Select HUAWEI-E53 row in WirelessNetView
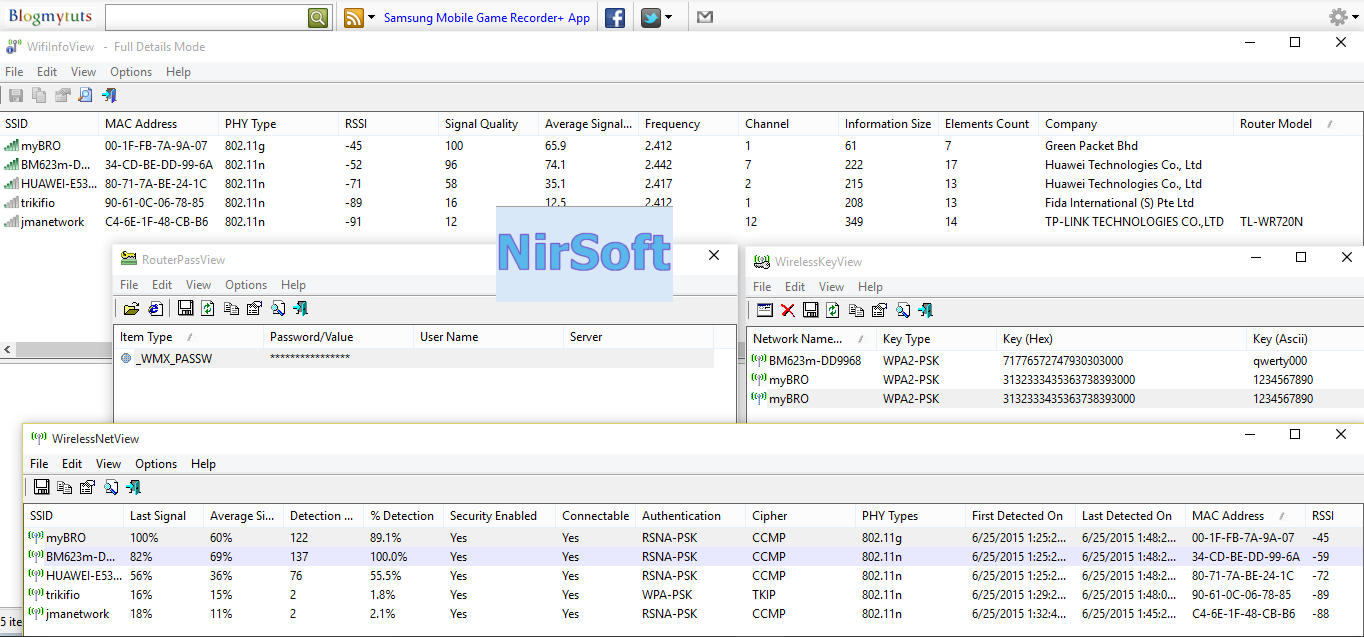The height and width of the screenshot is (637, 1364). pos(692,576)
